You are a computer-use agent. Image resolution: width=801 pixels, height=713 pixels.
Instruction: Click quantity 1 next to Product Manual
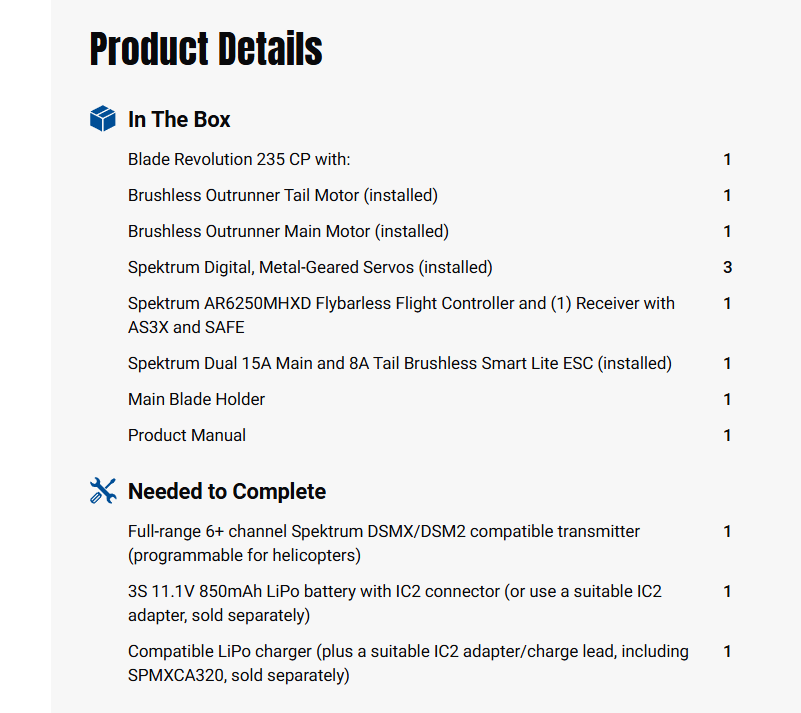coord(728,435)
